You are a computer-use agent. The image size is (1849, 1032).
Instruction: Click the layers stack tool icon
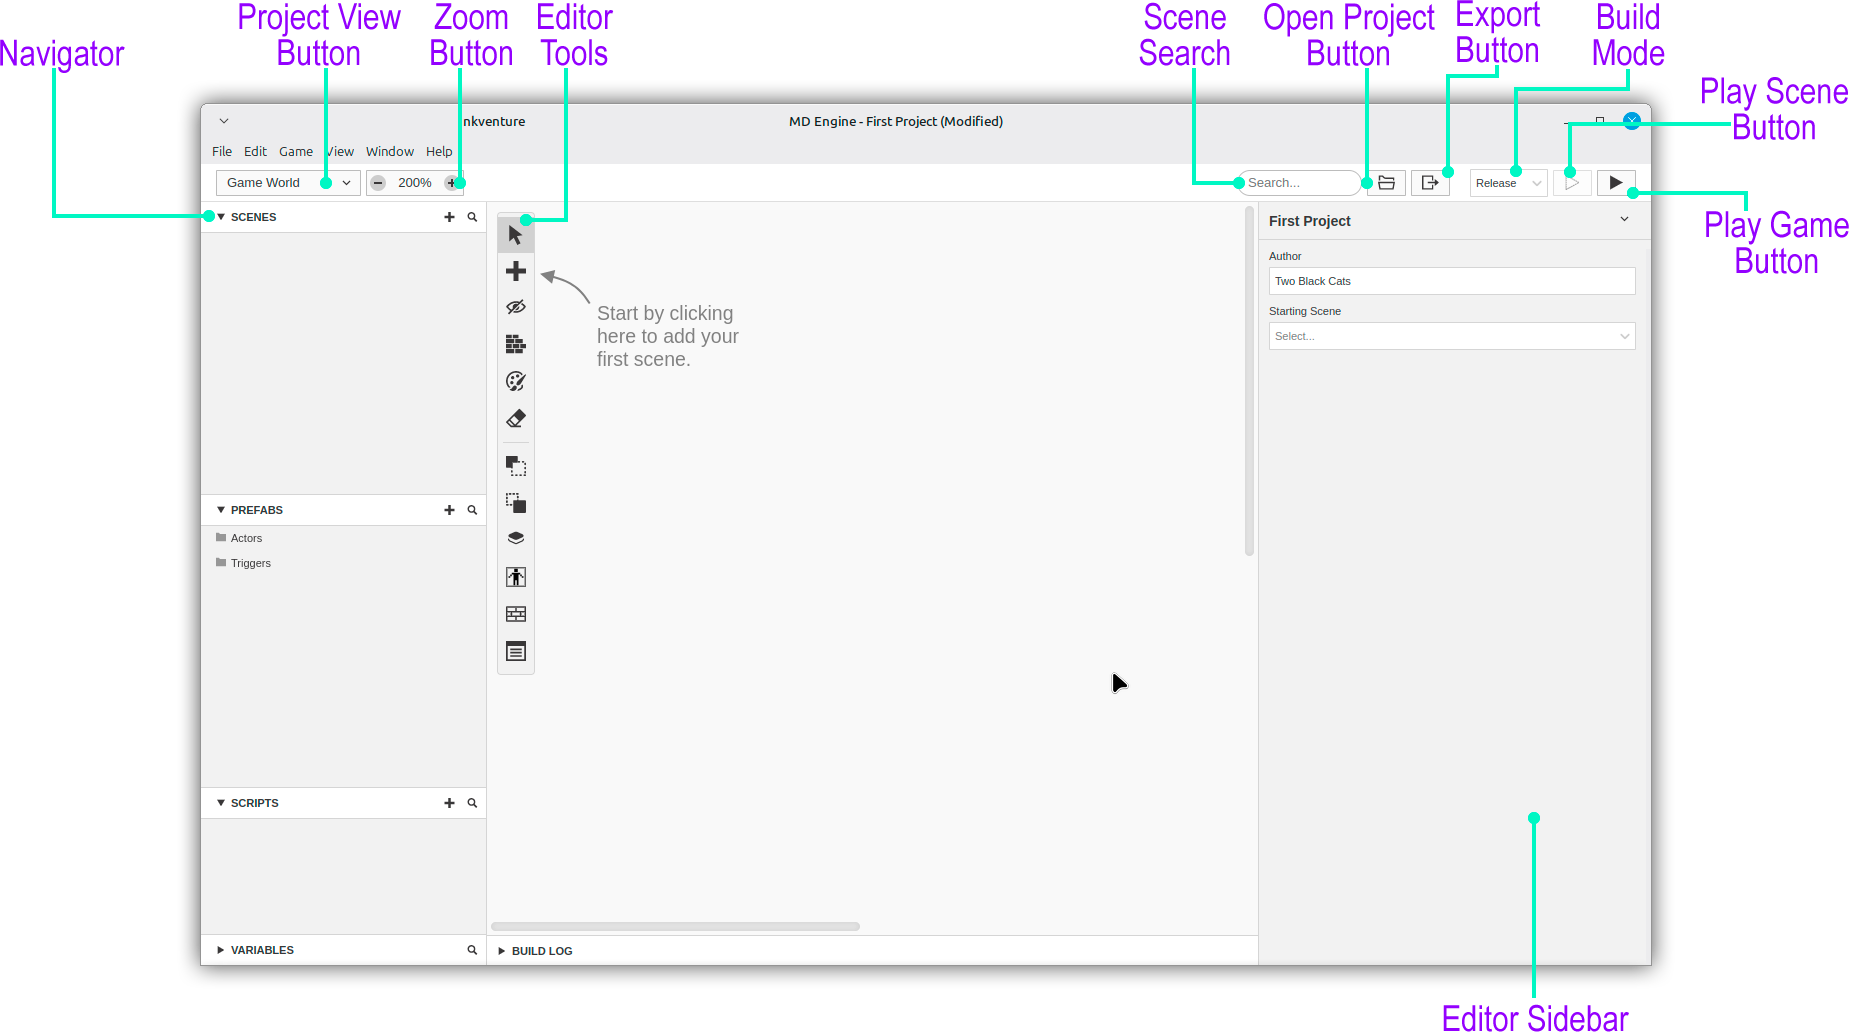point(515,538)
